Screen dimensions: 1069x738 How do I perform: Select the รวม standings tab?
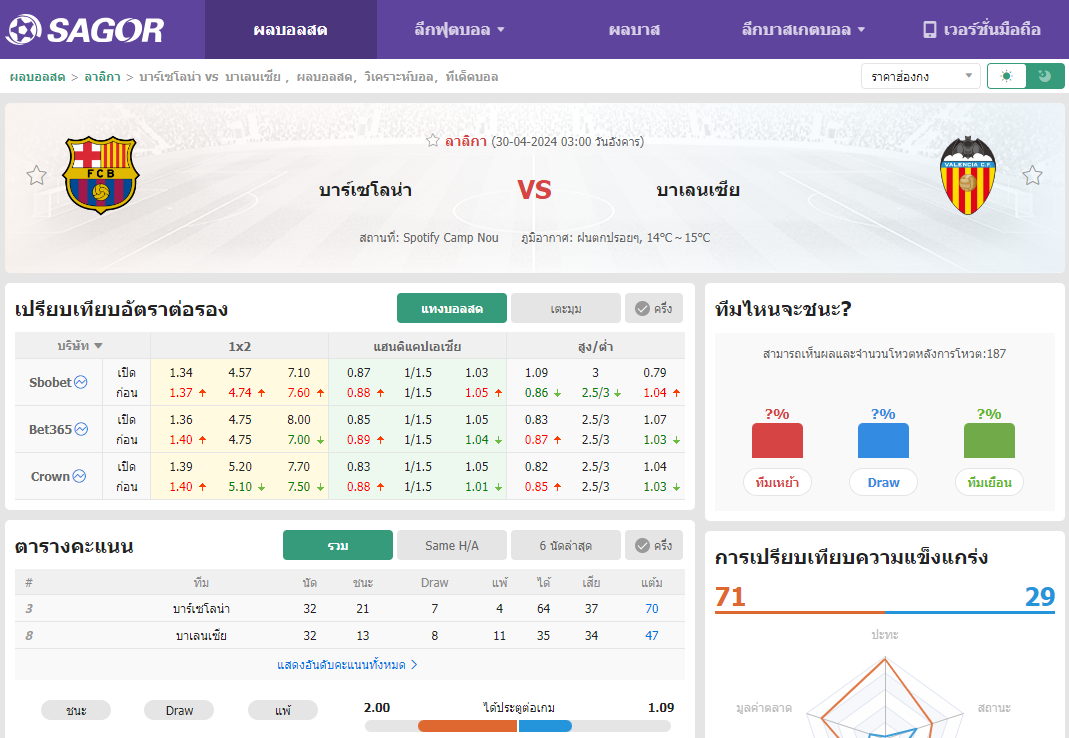pyautogui.click(x=337, y=546)
